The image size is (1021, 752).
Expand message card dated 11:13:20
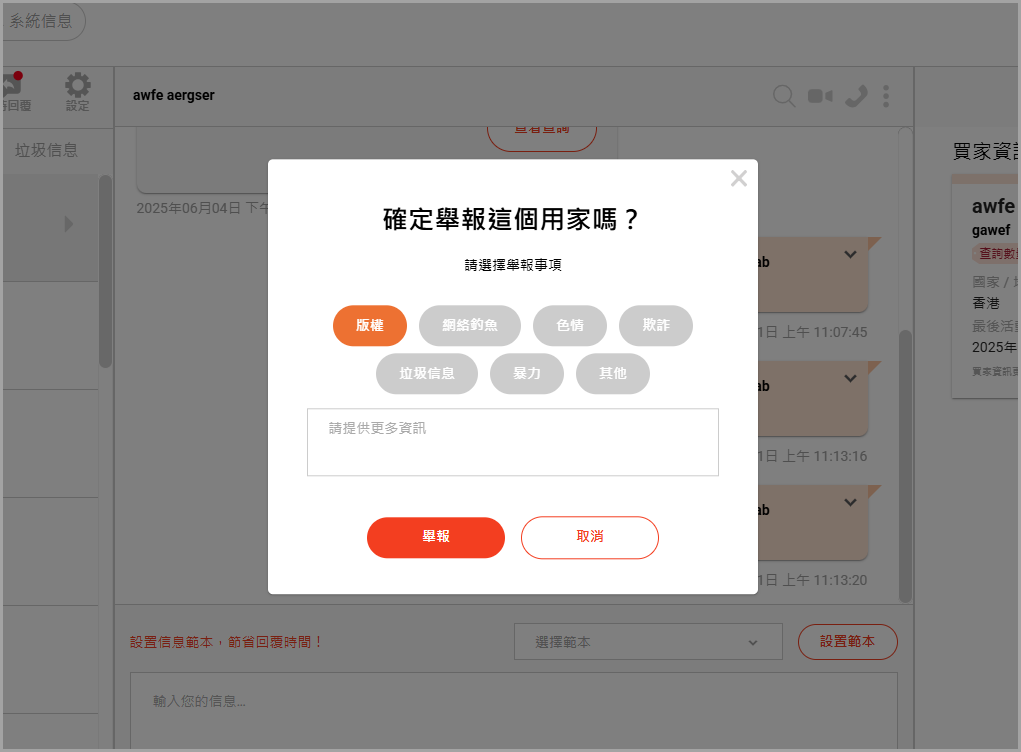pyautogui.click(x=850, y=503)
